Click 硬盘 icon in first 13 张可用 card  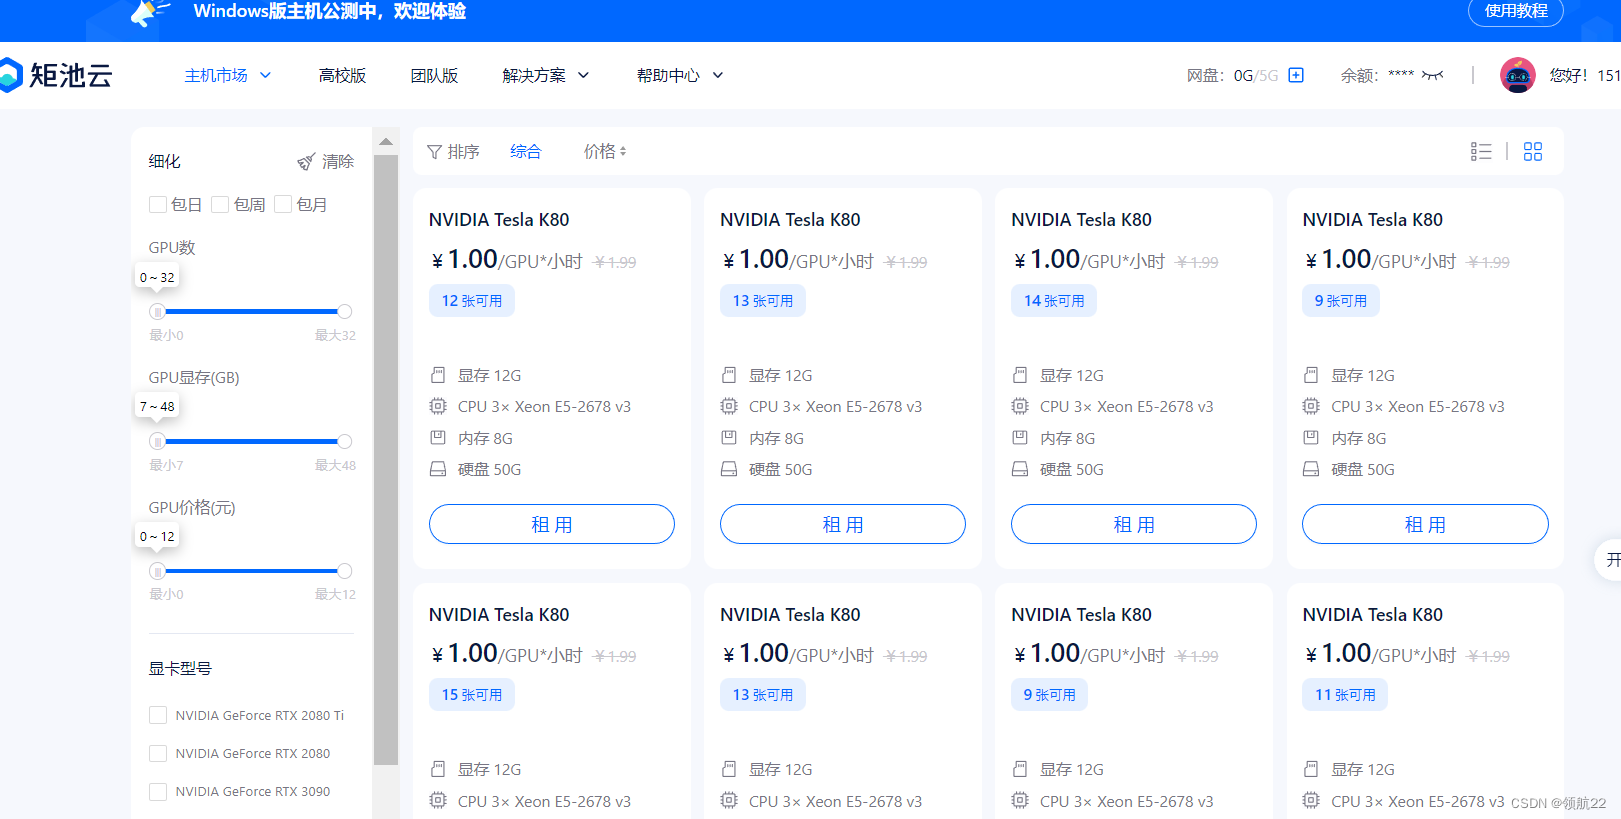pos(729,469)
